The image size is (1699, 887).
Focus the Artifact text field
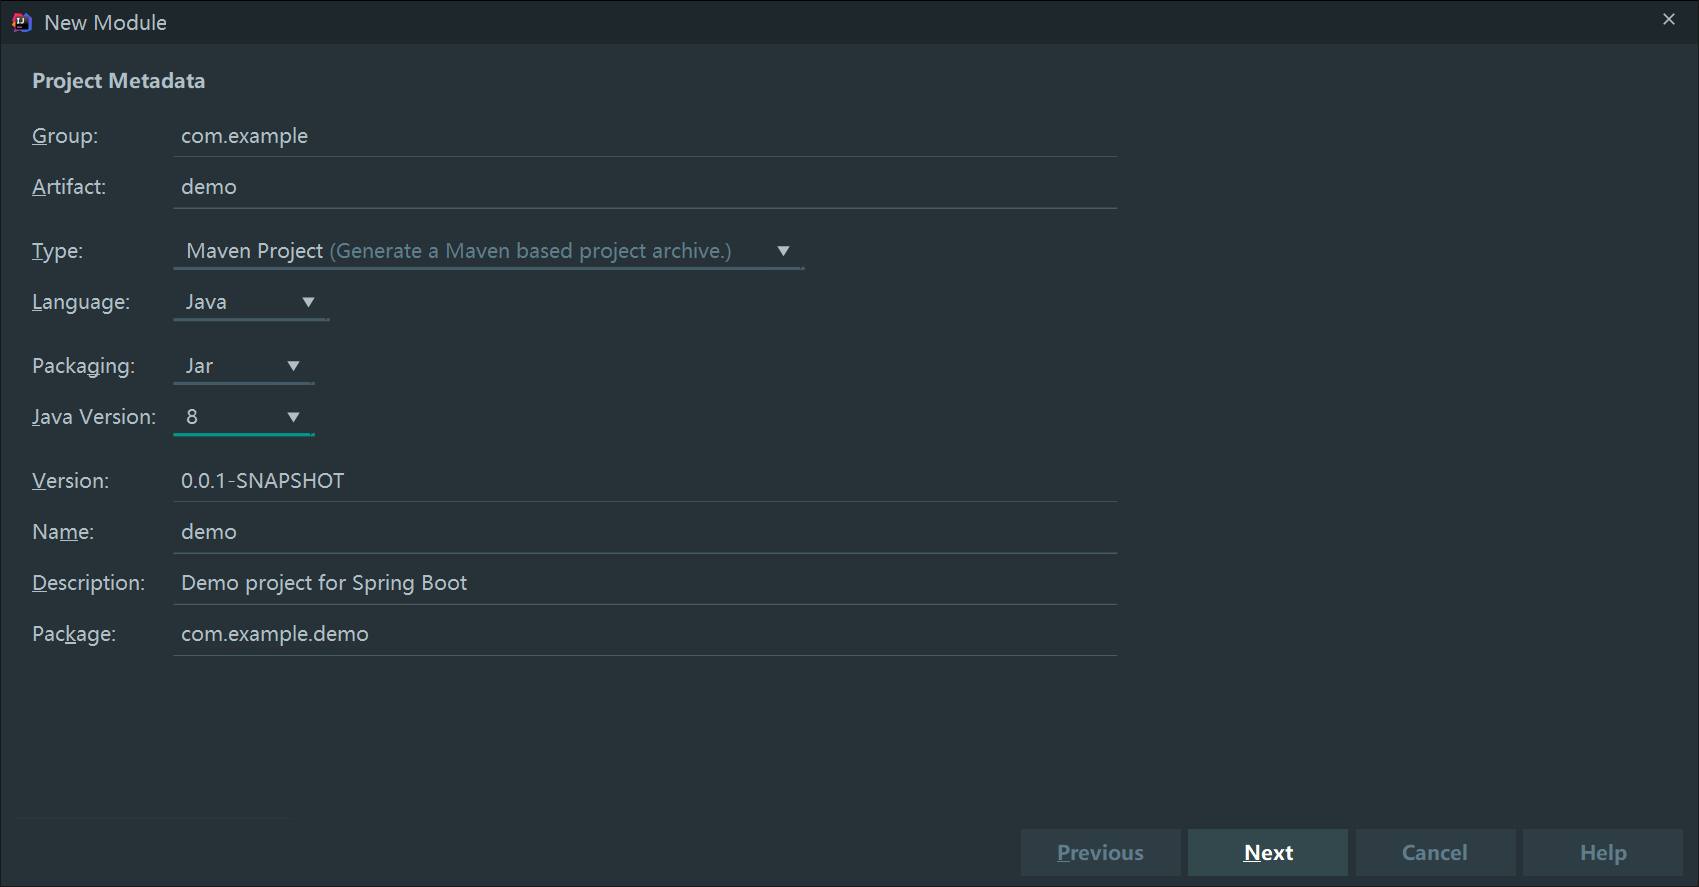click(x=644, y=187)
